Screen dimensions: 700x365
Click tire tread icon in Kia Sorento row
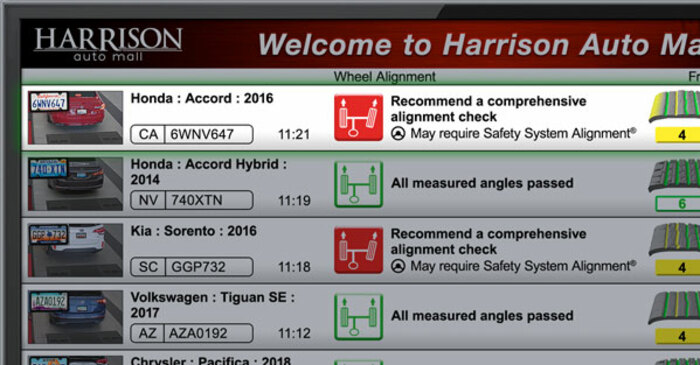(675, 239)
